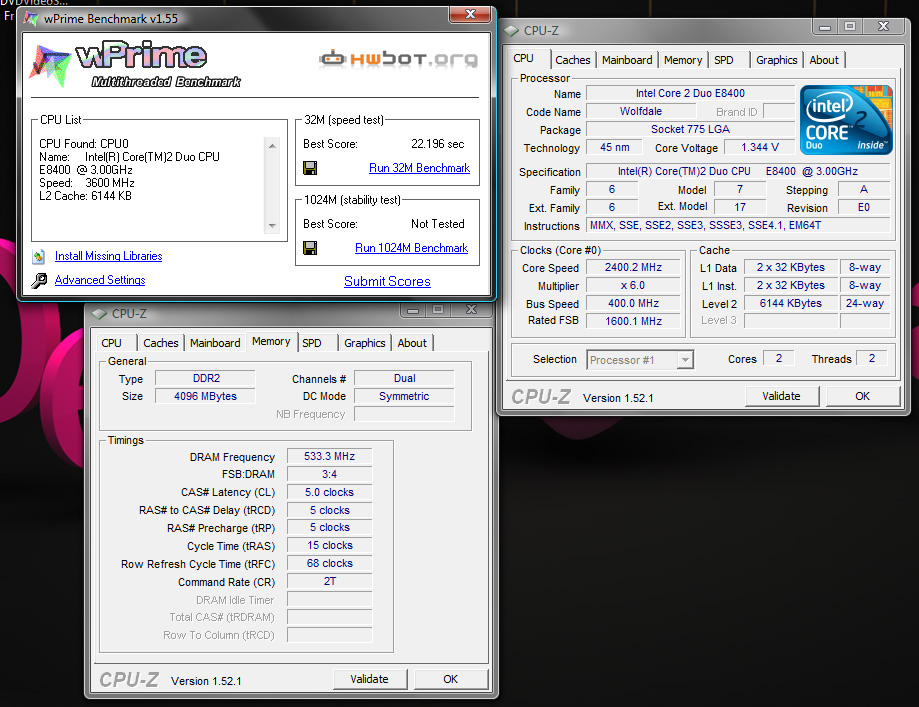919x707 pixels.
Task: Open Memory tab in the processor CPU-Z window
Action: click(x=683, y=60)
